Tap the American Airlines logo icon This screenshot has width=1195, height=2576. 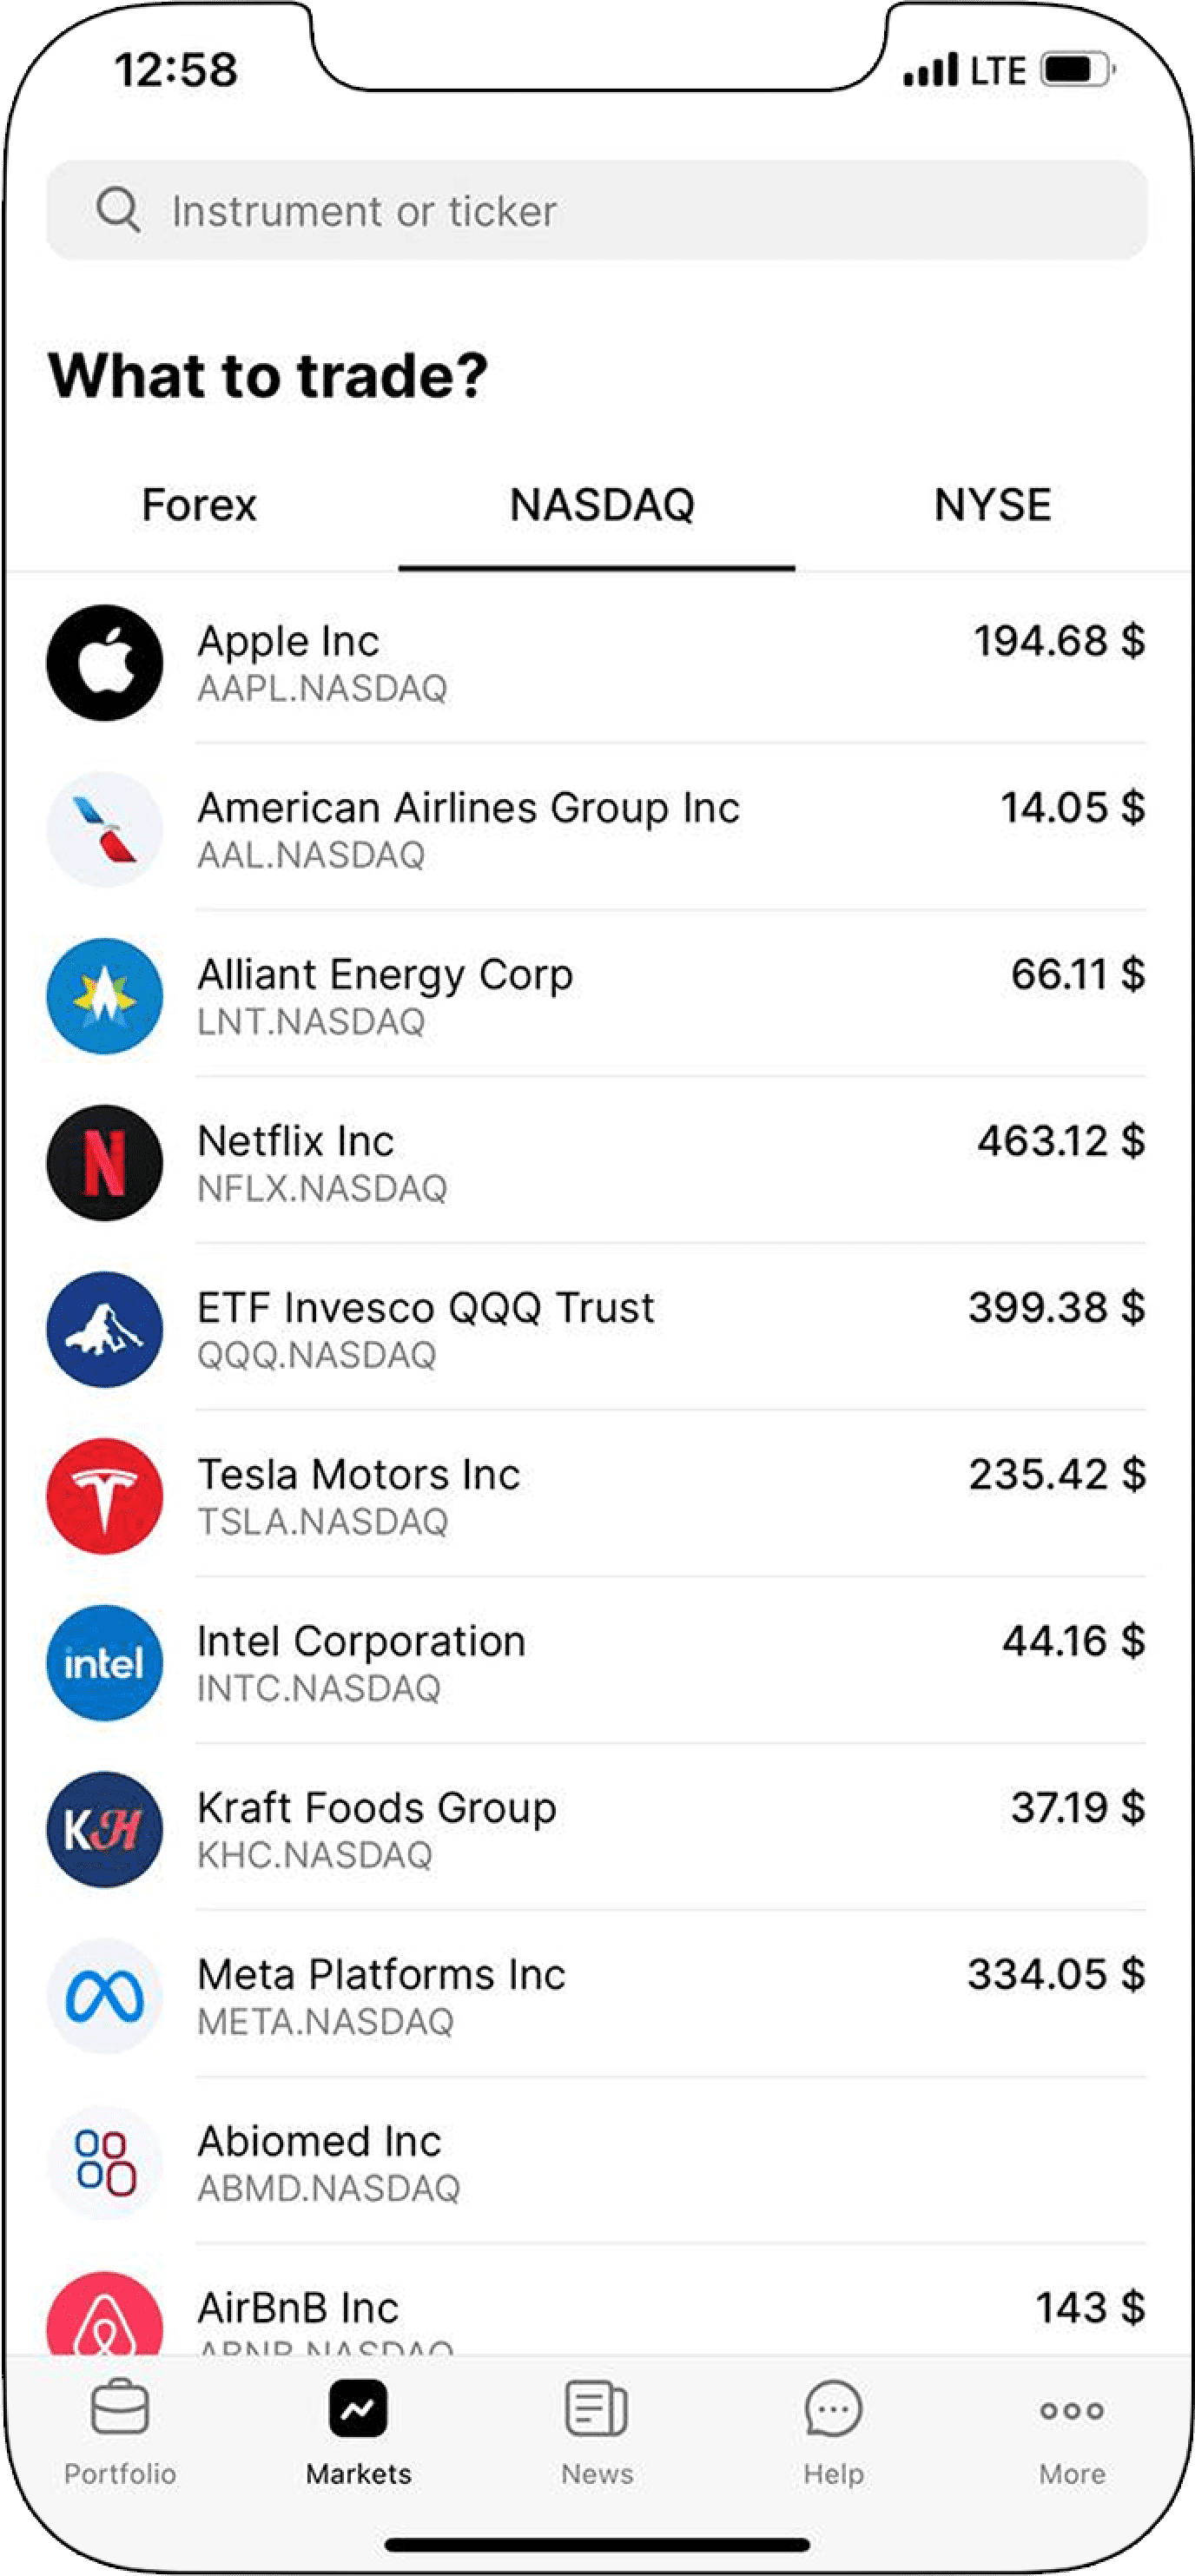105,829
